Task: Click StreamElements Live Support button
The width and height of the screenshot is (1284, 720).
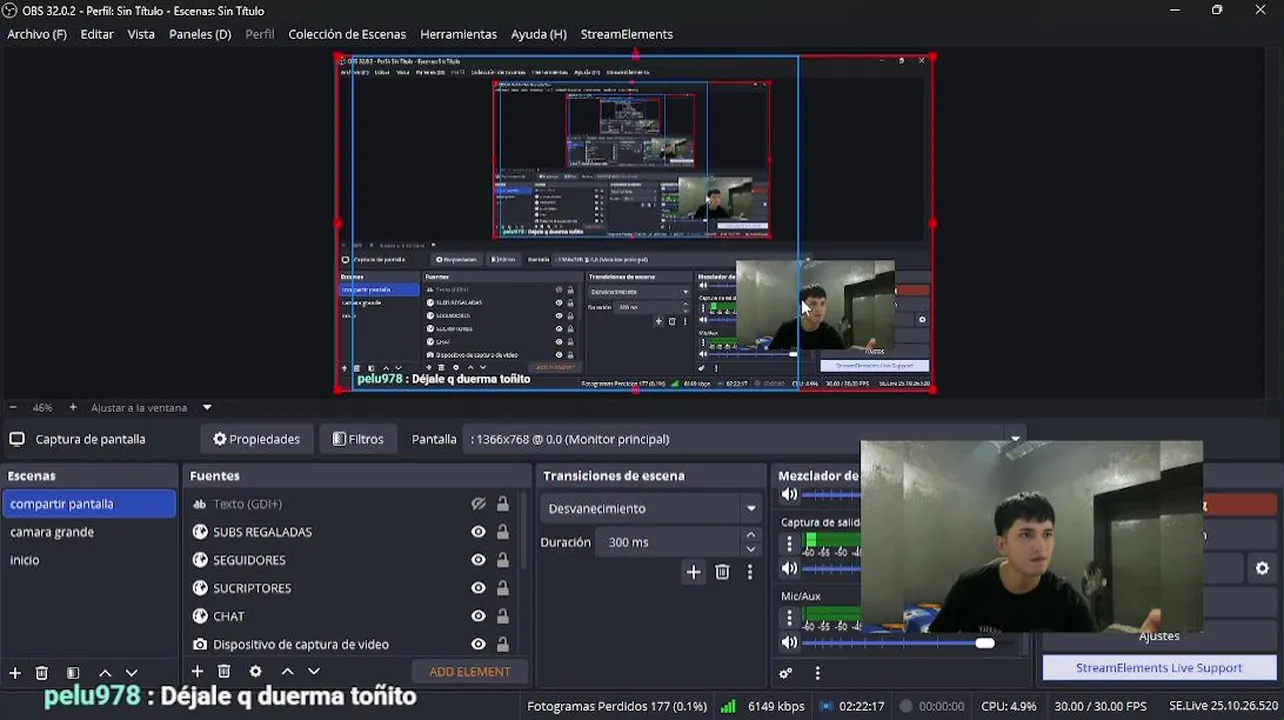Action: click(1159, 668)
